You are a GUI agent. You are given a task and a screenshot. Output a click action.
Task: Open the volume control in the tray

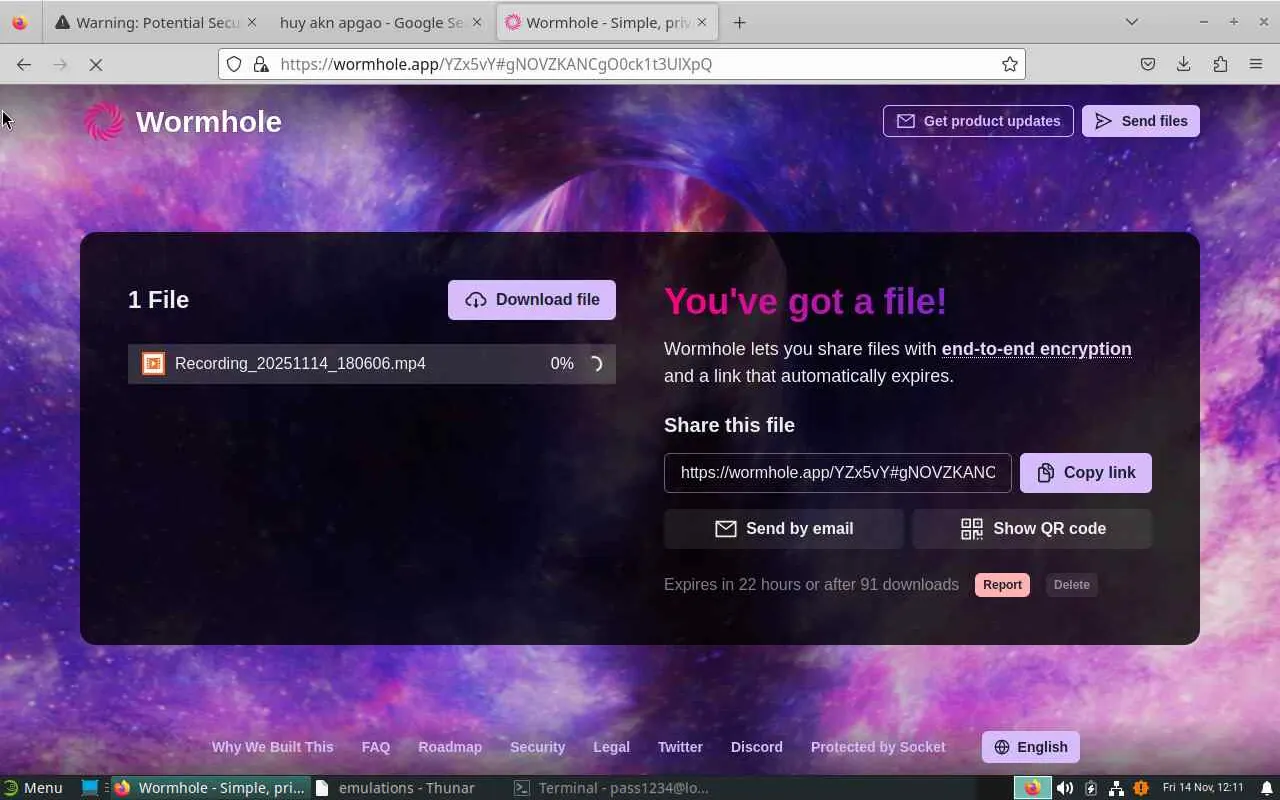pos(1065,788)
